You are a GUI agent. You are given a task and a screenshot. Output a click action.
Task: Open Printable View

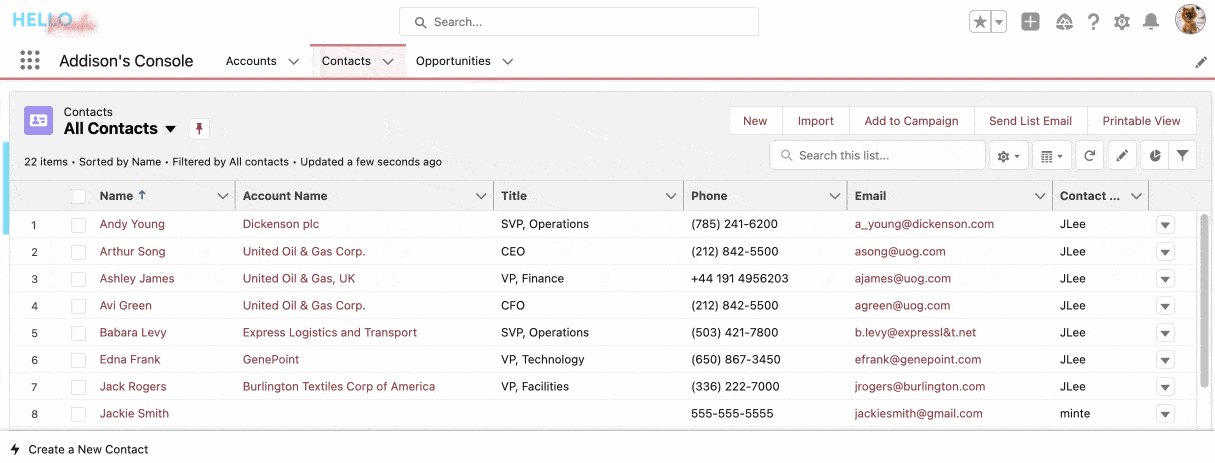1142,121
